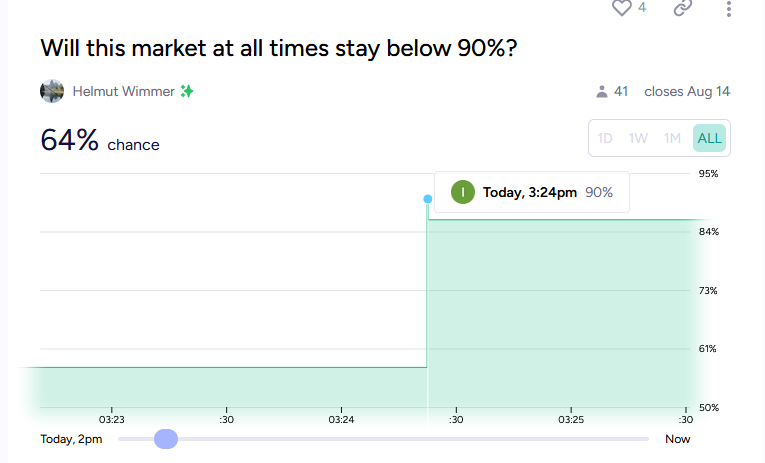The image size is (765, 463).
Task: Click the blue data point on the chart
Action: [x=428, y=199]
